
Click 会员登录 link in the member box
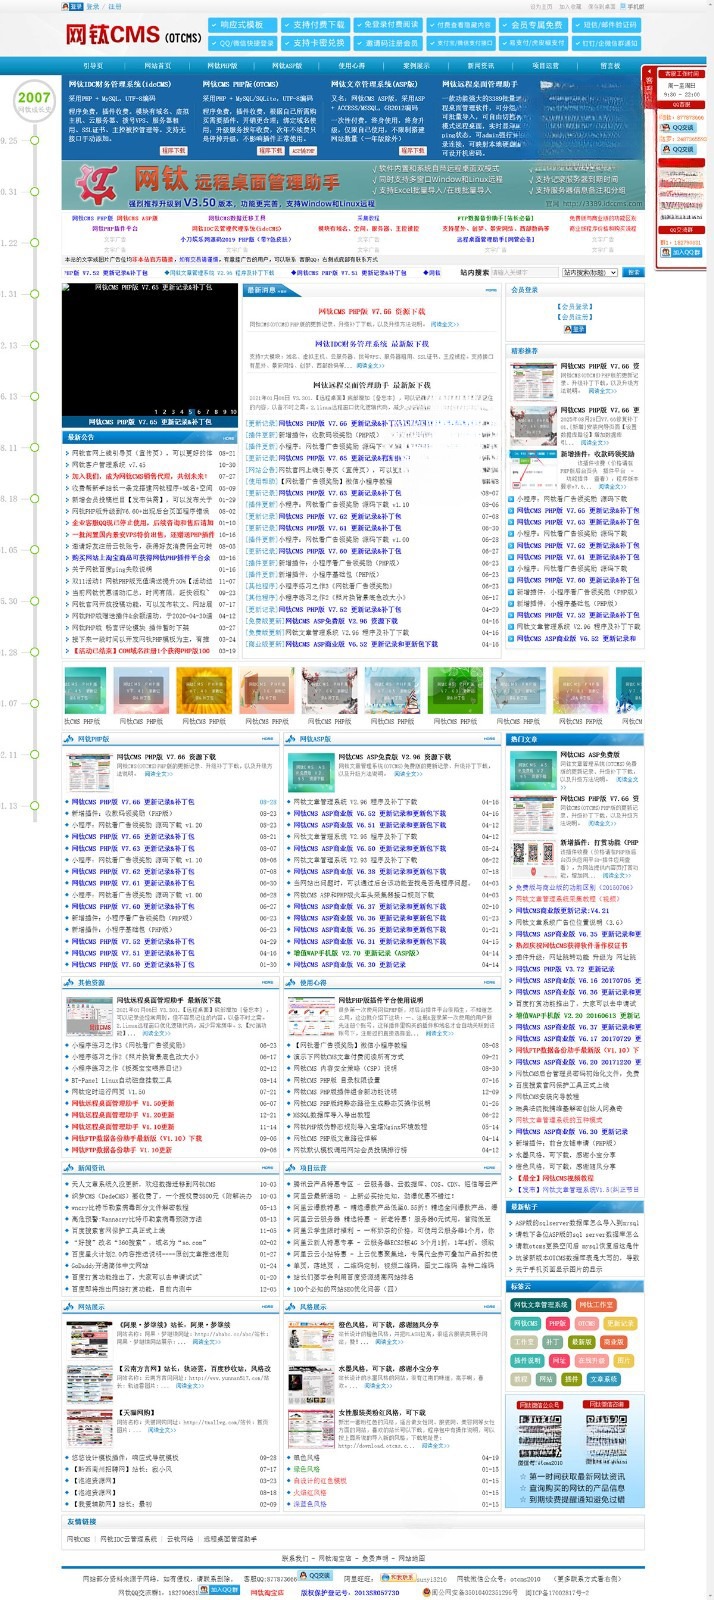575,306
